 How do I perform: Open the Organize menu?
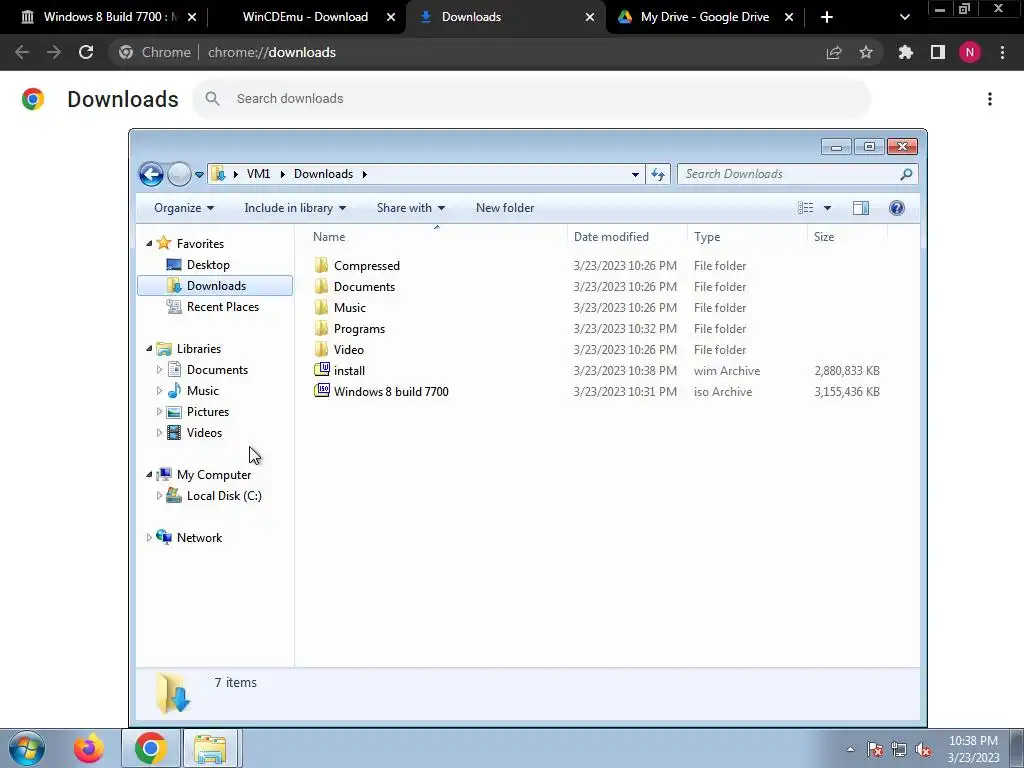click(x=184, y=208)
